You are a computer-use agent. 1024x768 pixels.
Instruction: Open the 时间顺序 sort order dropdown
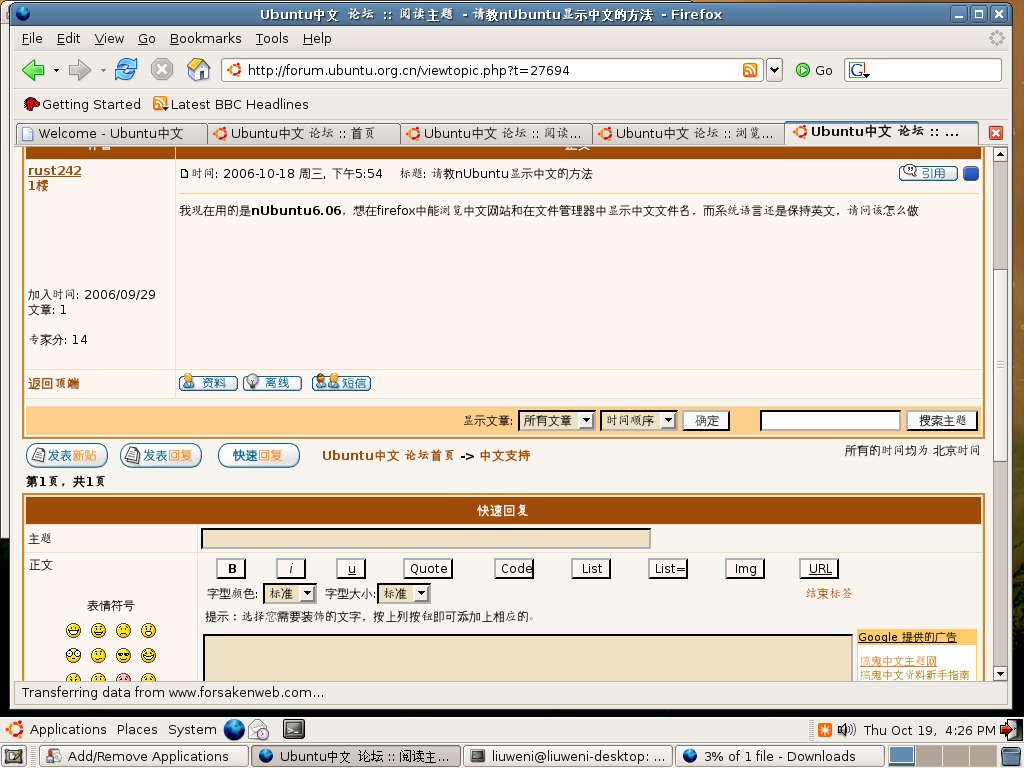click(x=639, y=421)
